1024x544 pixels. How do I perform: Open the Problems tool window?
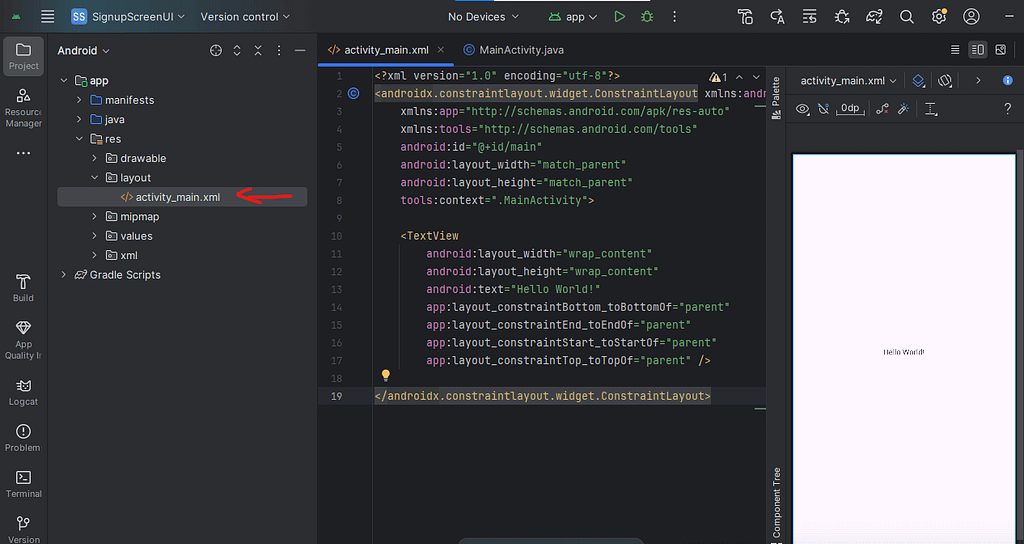[24, 438]
